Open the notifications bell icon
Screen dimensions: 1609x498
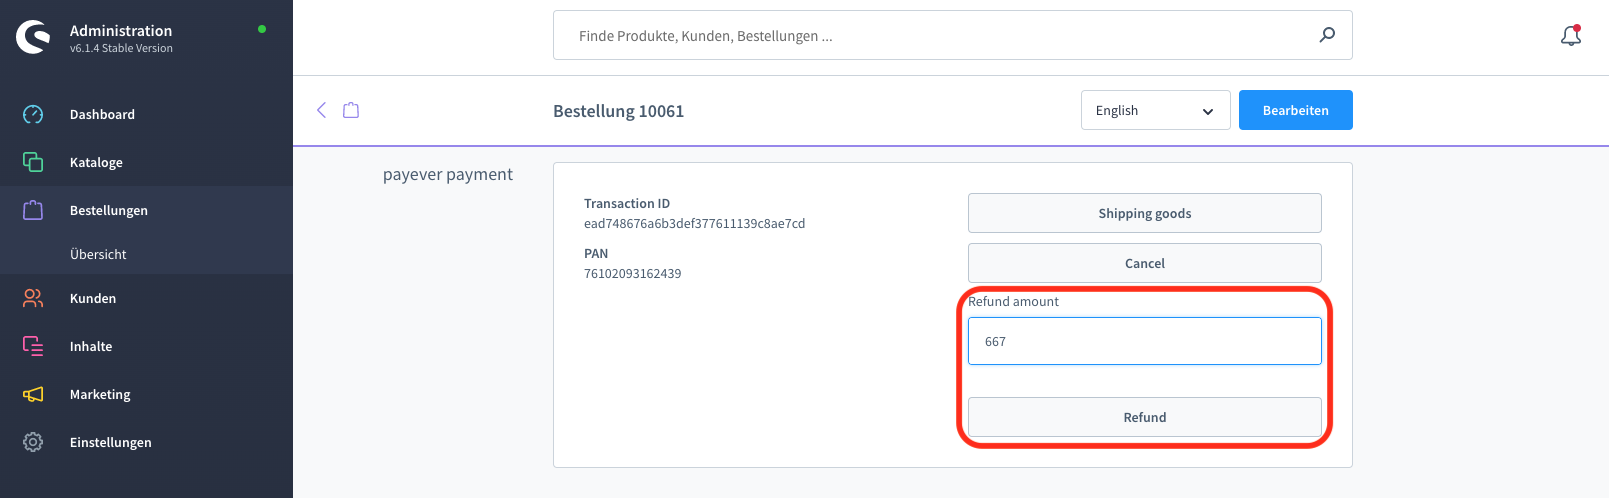[x=1571, y=36]
